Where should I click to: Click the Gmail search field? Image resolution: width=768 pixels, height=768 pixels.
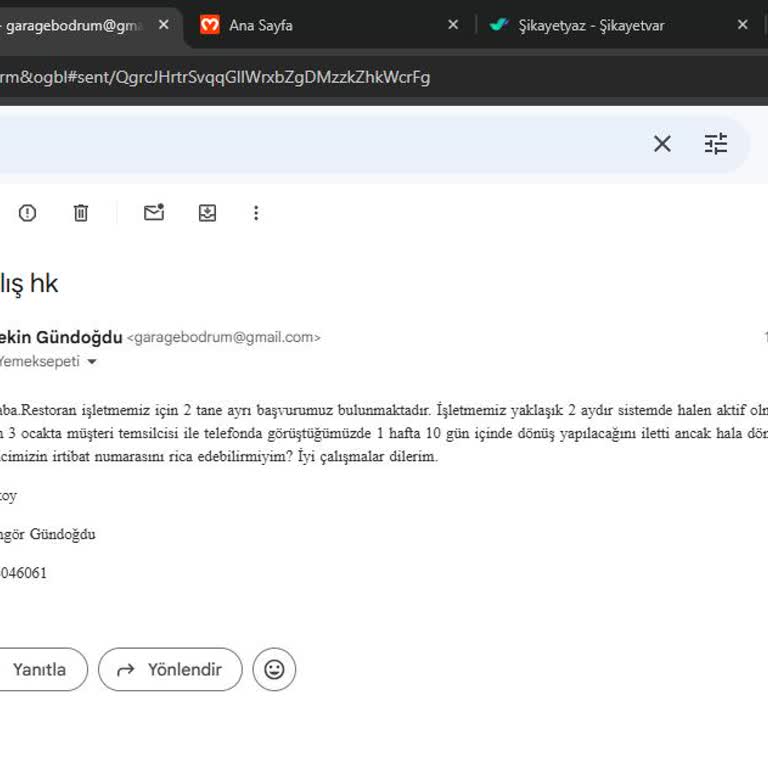(318, 144)
